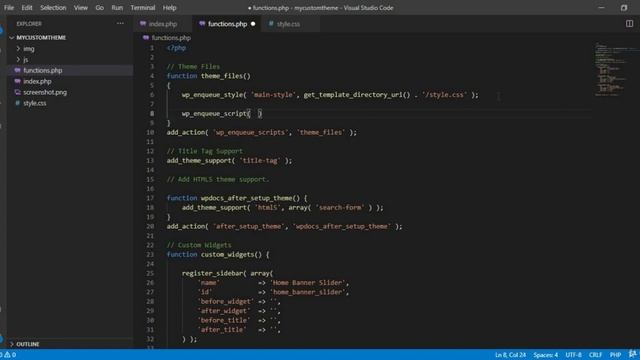Expand the OUTLINE section
This screenshot has width=640, height=360.
click(x=28, y=344)
